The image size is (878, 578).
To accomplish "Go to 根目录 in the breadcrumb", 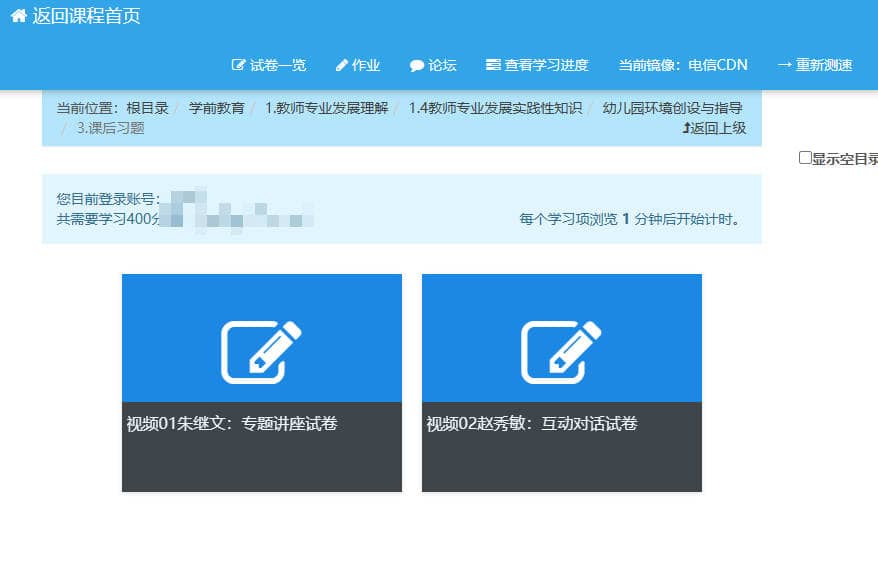I will pyautogui.click(x=147, y=108).
